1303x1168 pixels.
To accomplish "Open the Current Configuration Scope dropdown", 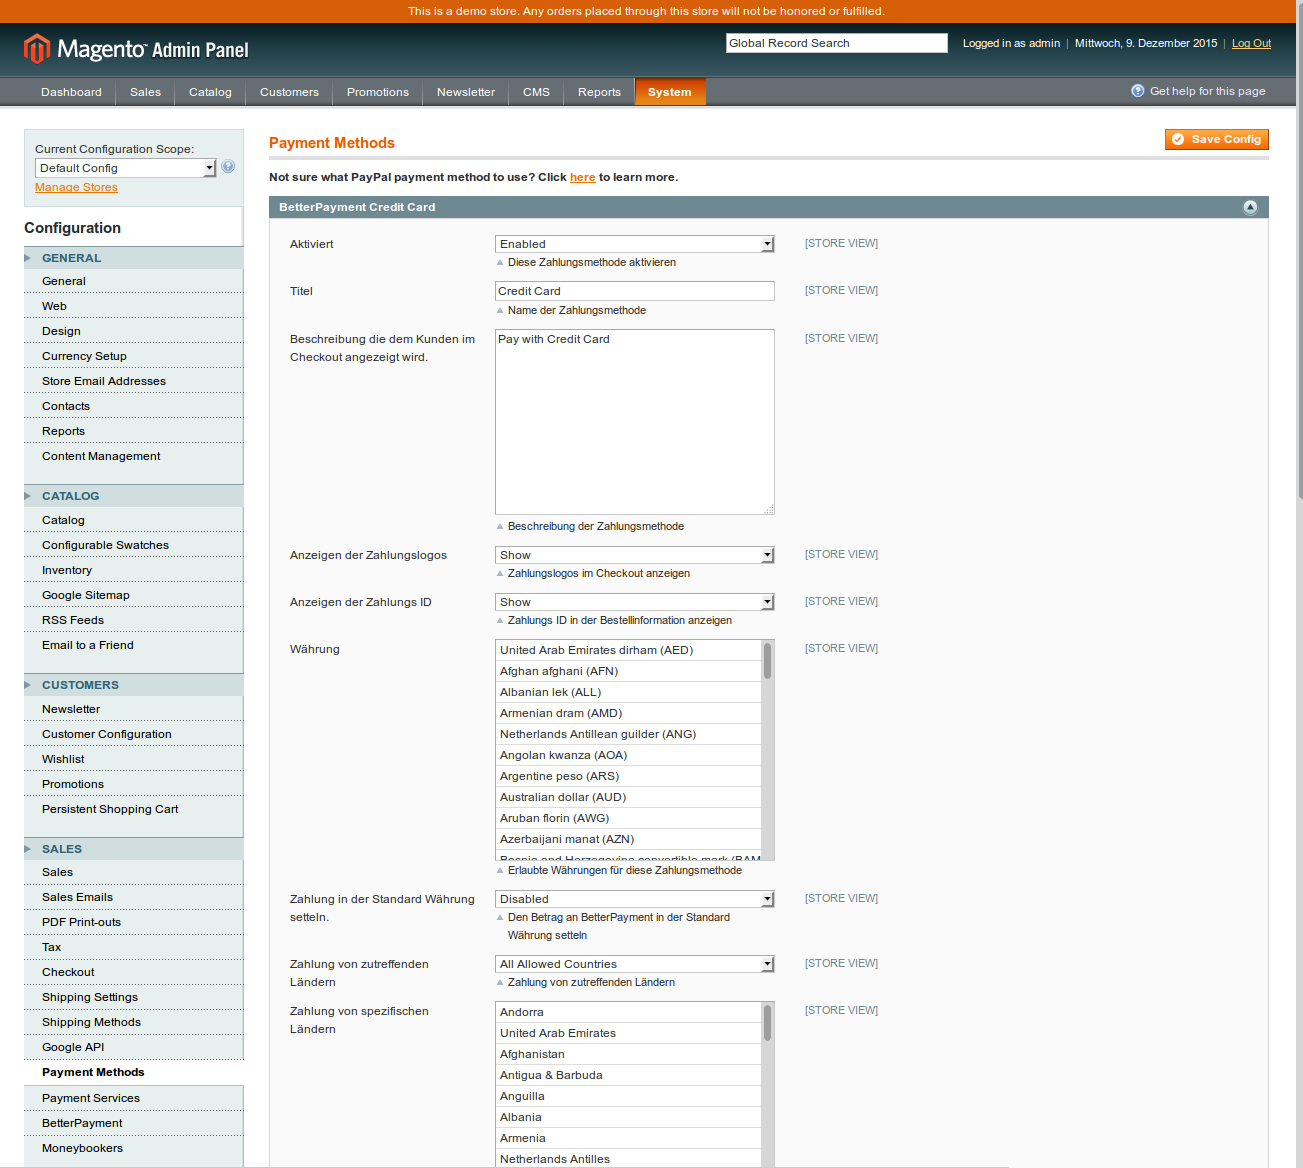I will pyautogui.click(x=126, y=168).
